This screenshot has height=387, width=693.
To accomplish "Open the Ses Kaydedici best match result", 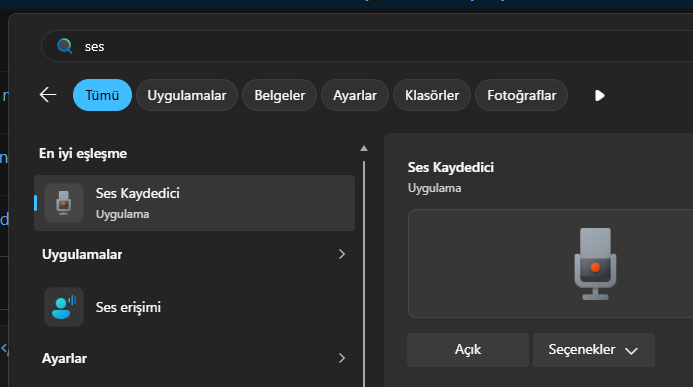I will pyautogui.click(x=194, y=203).
